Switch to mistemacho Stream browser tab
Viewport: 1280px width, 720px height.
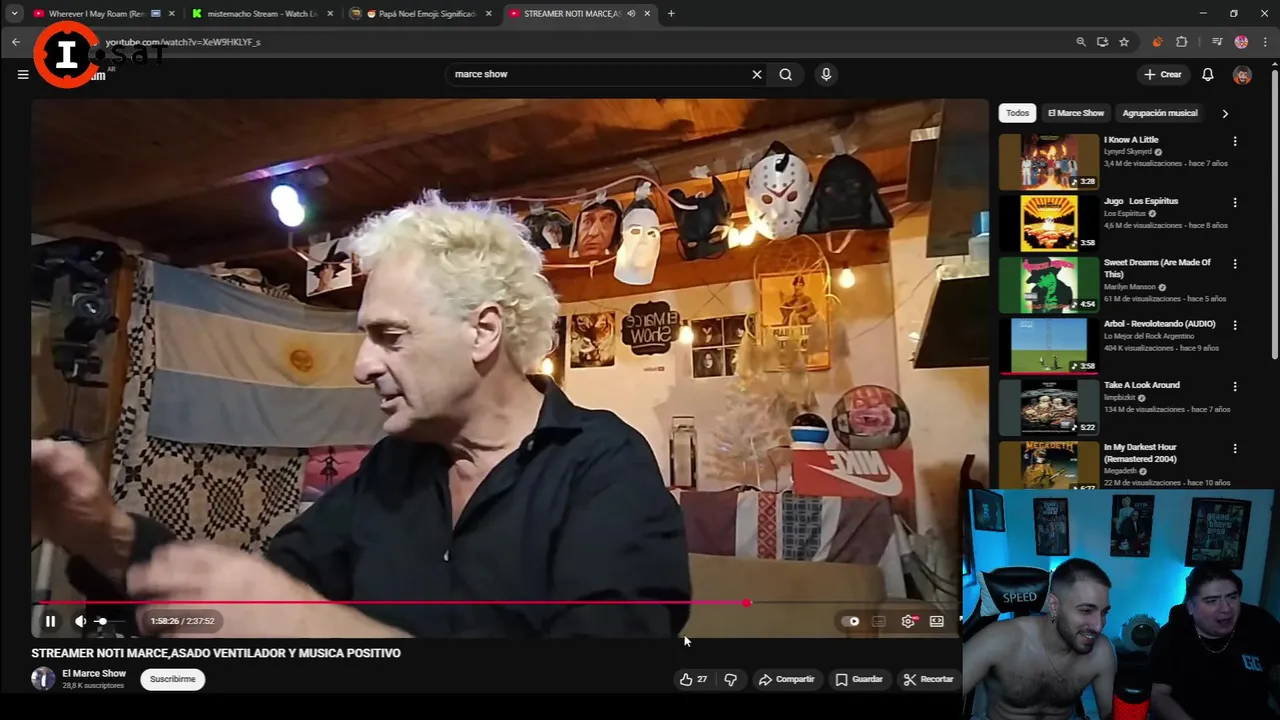(x=262, y=14)
